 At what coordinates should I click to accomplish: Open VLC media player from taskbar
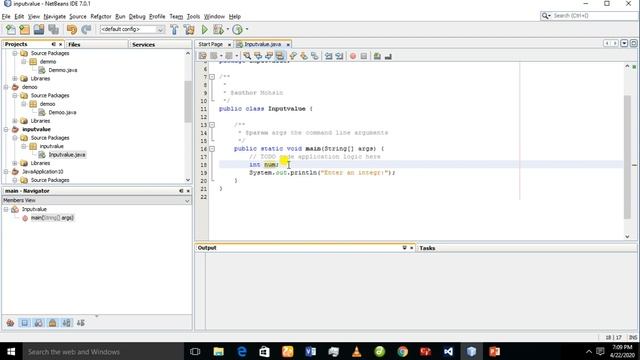pyautogui.click(x=356, y=351)
